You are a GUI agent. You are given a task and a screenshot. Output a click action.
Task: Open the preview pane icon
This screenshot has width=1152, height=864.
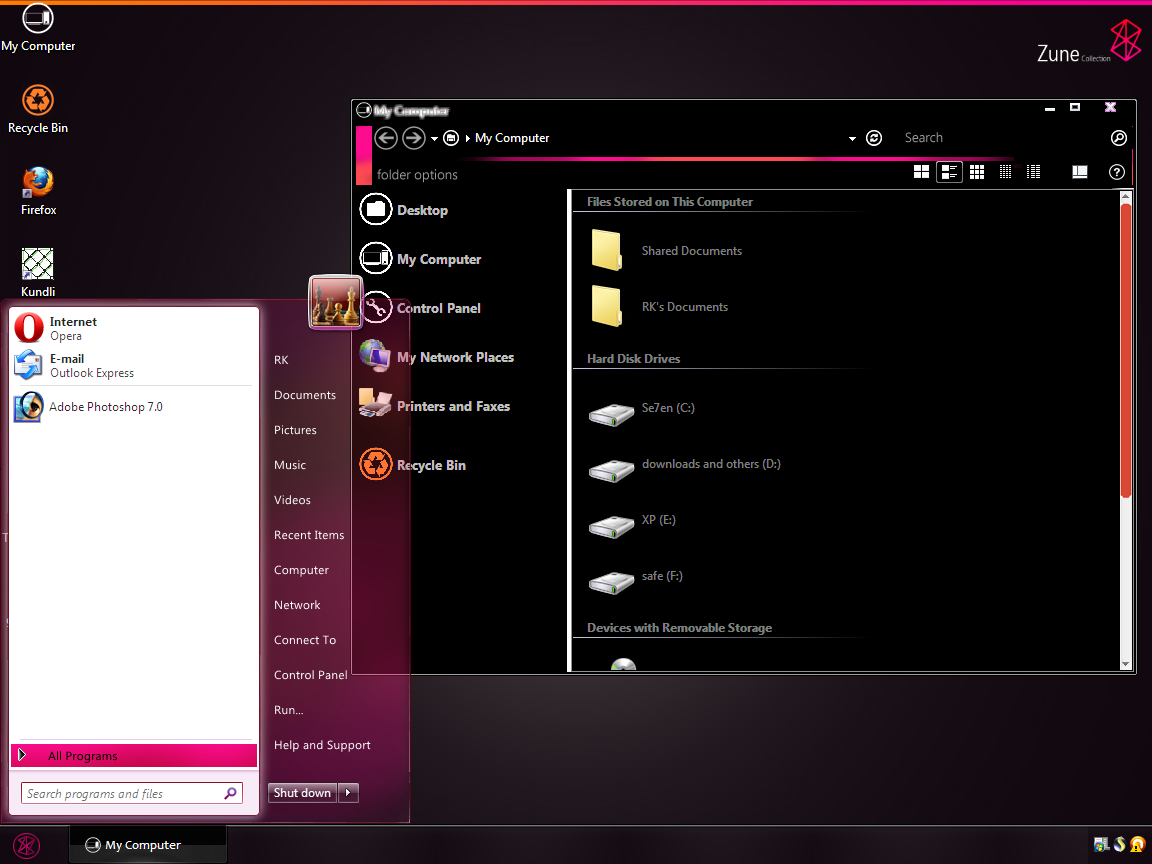pyautogui.click(x=1079, y=171)
